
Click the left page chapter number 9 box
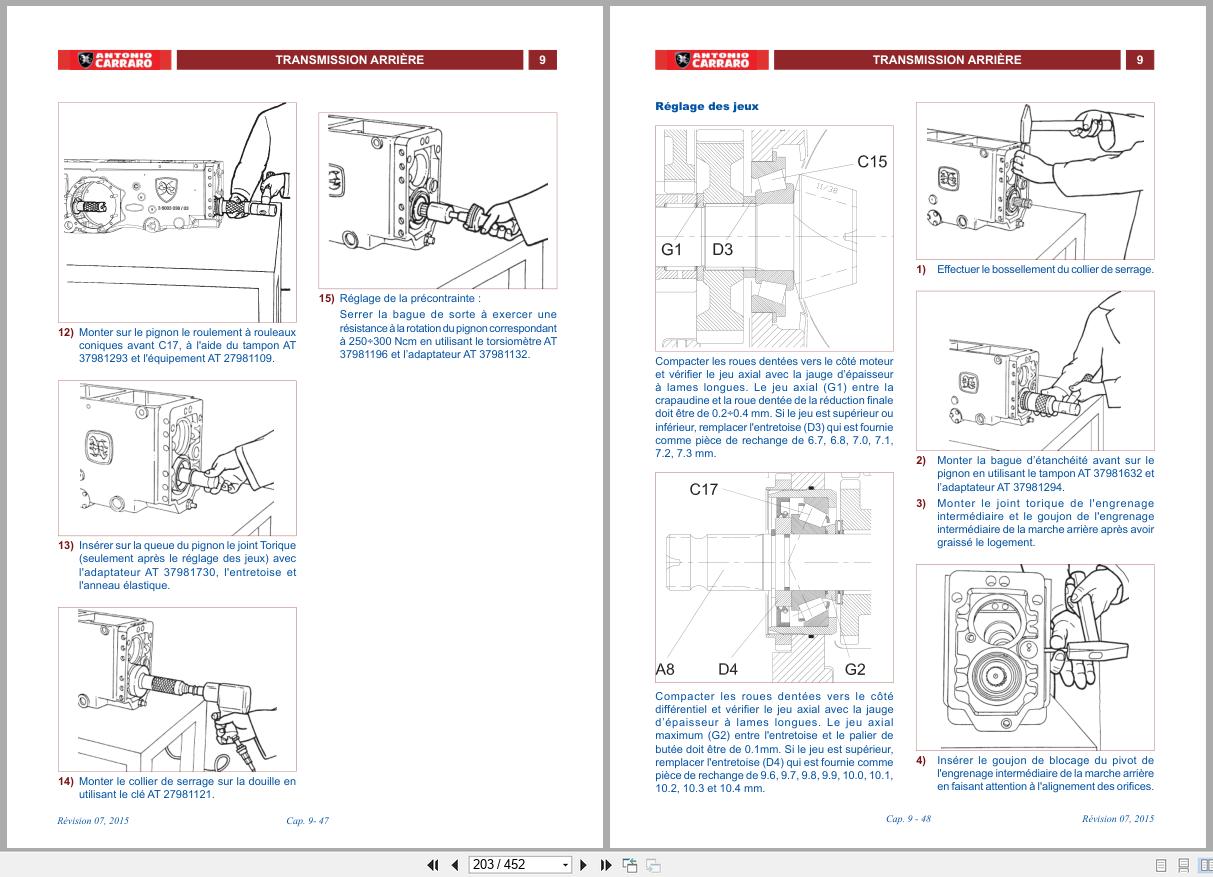coord(542,60)
